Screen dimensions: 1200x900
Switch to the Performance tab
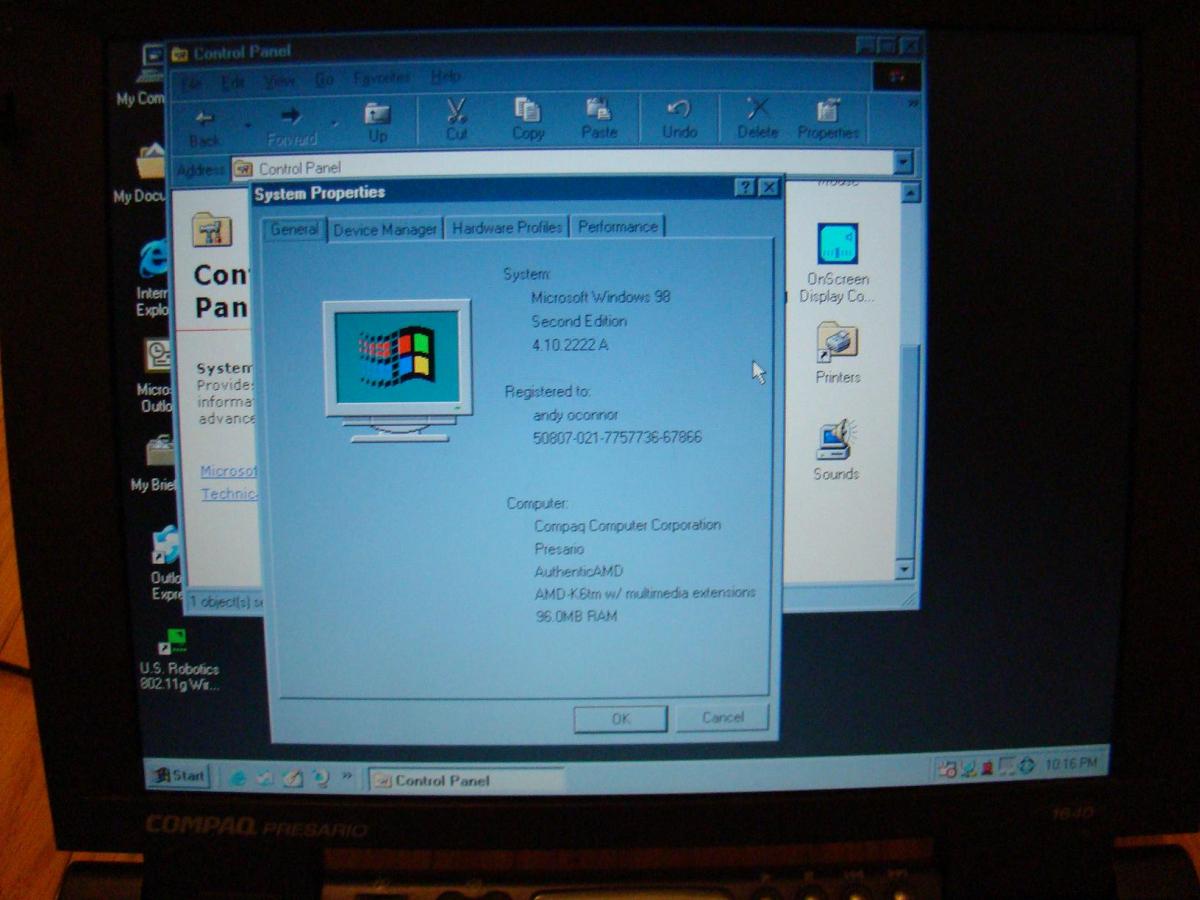tap(618, 227)
